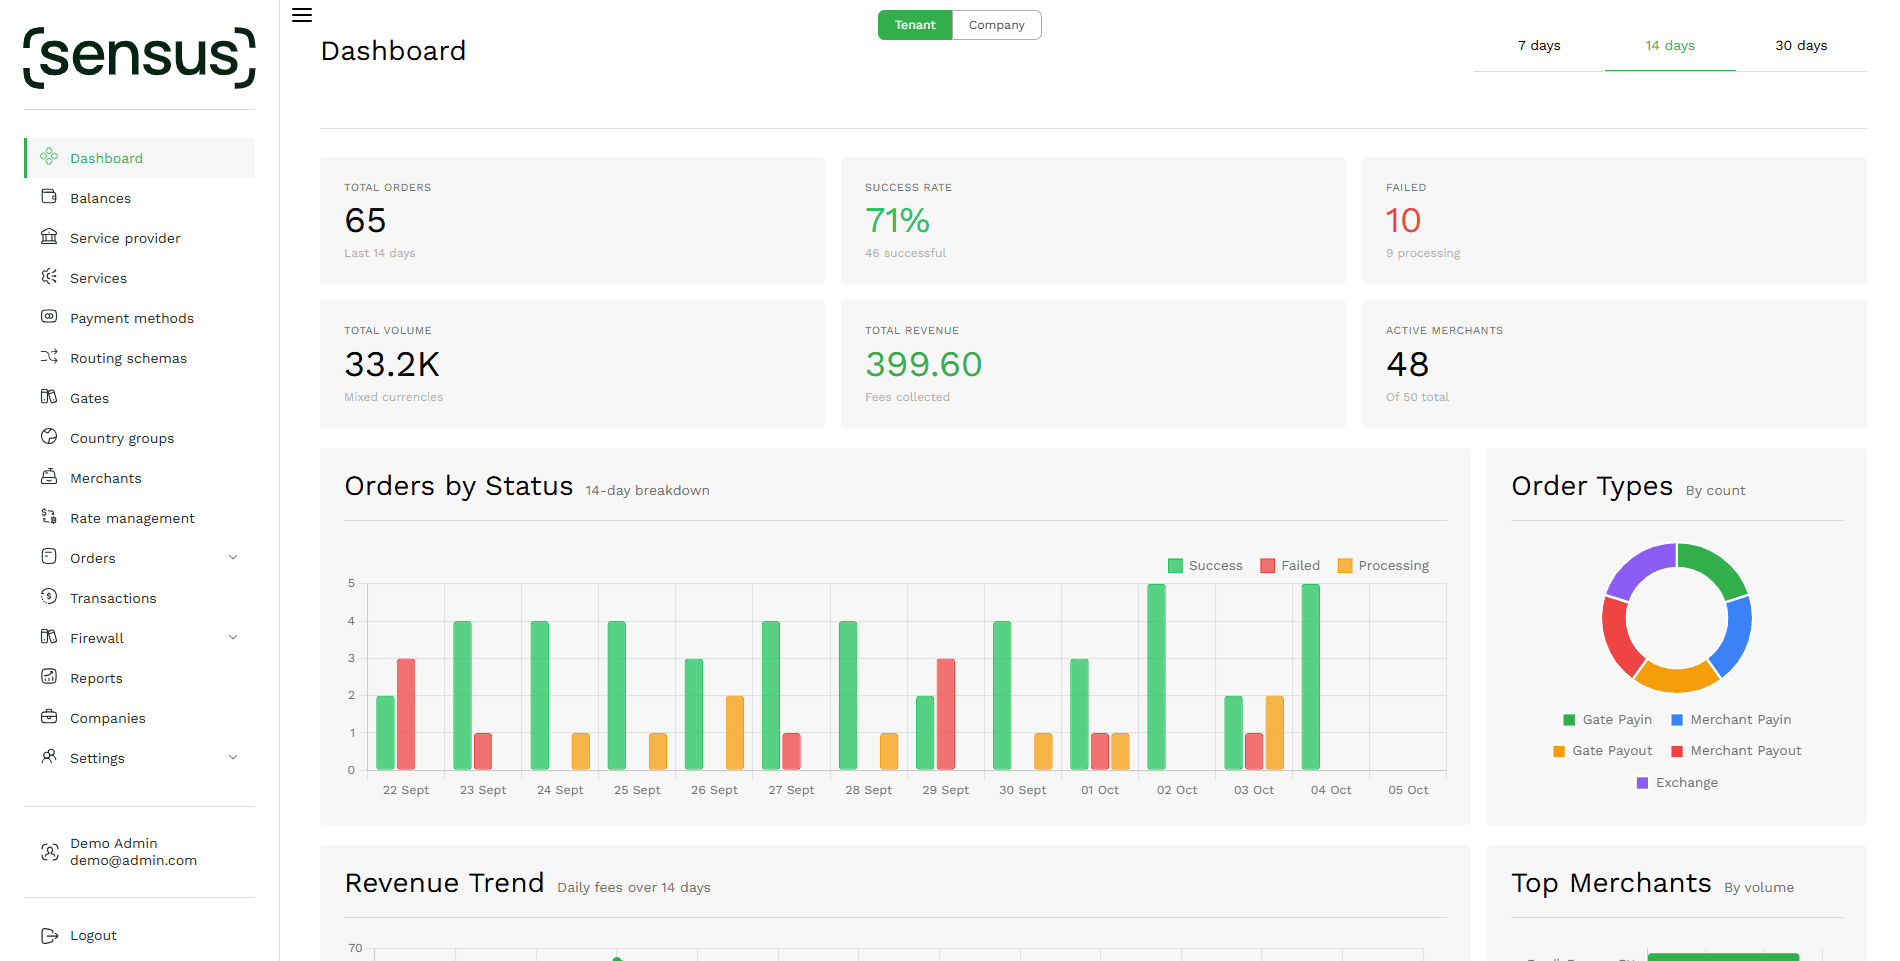The image size is (1900, 961).
Task: Click the Payment methods icon
Action: (x=49, y=317)
